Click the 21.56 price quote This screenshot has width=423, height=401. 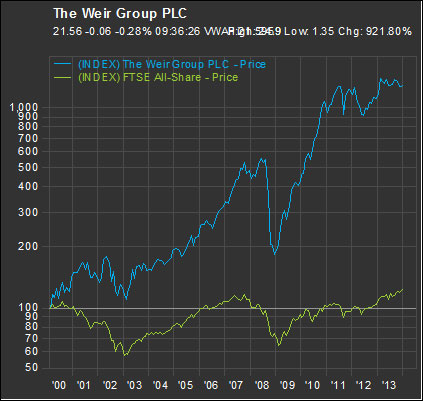68,32
